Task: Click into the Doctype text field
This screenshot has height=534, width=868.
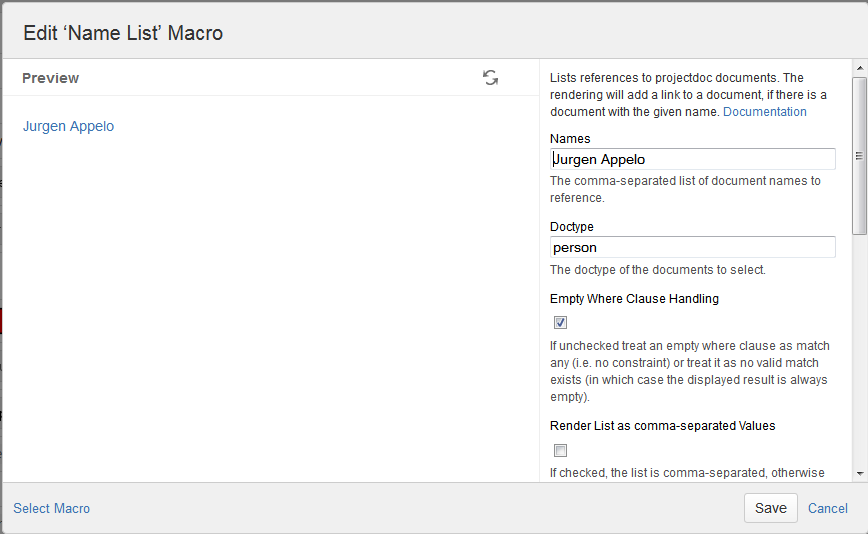Action: click(x=692, y=247)
